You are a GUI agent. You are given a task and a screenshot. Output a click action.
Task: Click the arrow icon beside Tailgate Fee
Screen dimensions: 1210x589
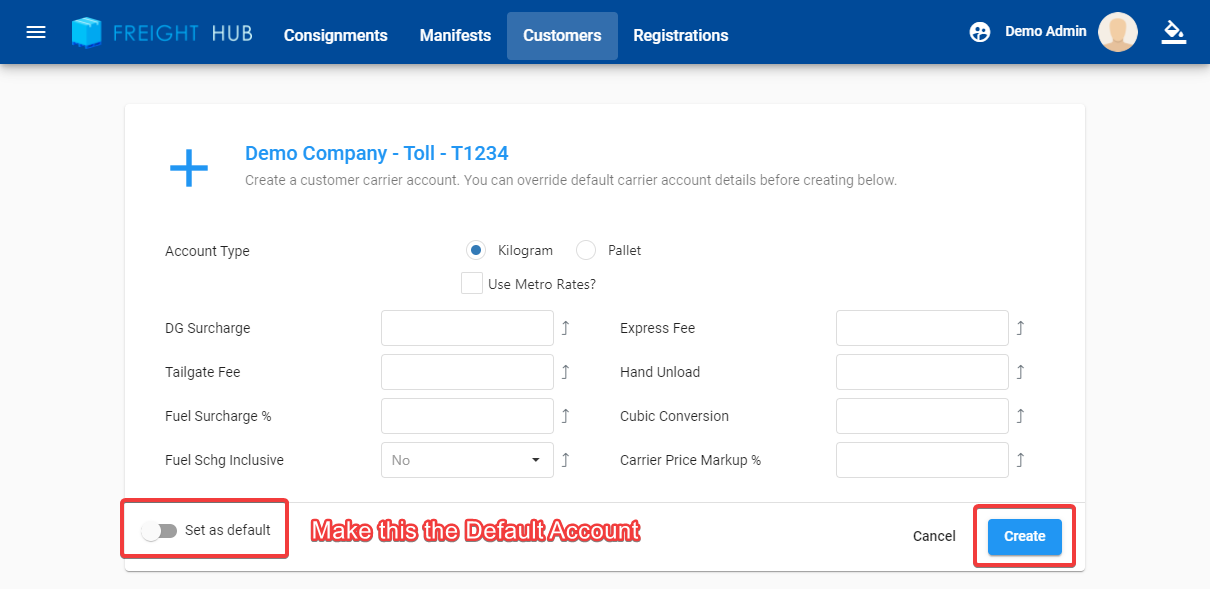coord(565,372)
